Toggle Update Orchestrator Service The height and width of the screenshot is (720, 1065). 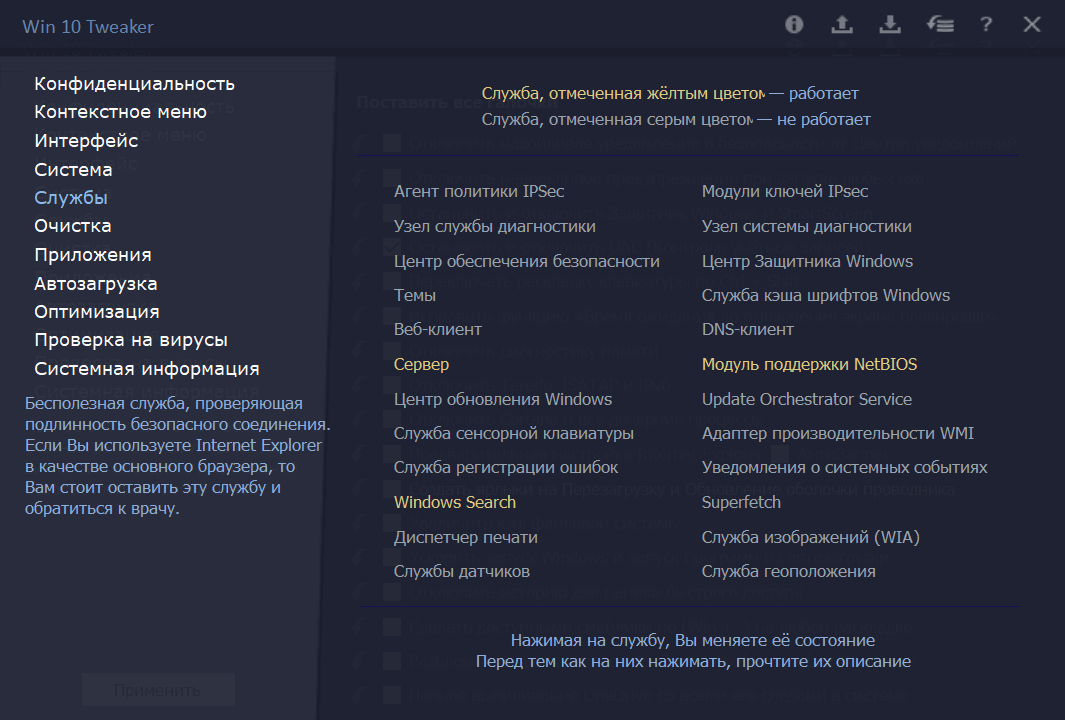click(x=806, y=399)
